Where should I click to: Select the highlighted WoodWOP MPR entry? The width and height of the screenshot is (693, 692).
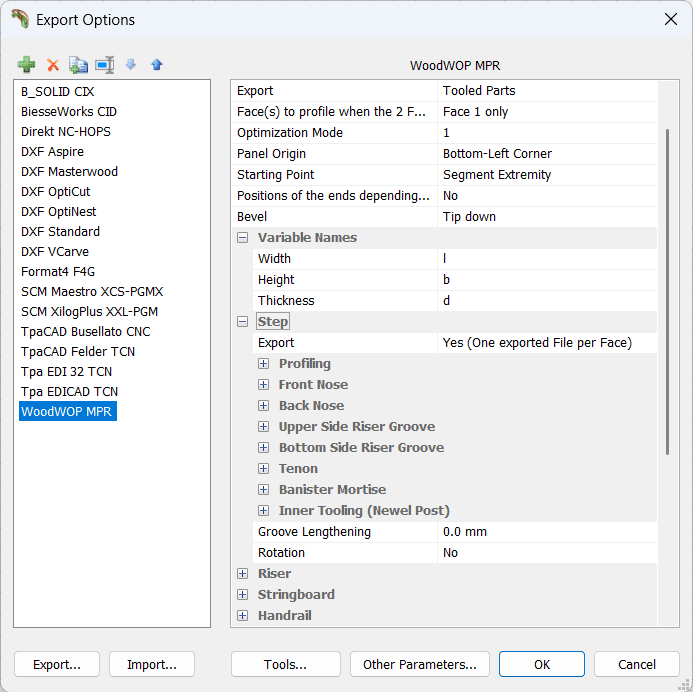[x=68, y=411]
